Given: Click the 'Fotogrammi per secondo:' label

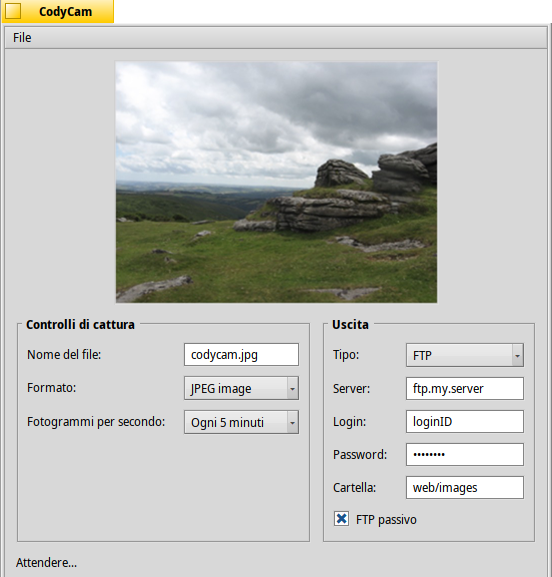Looking at the screenshot, I should (96, 422).
